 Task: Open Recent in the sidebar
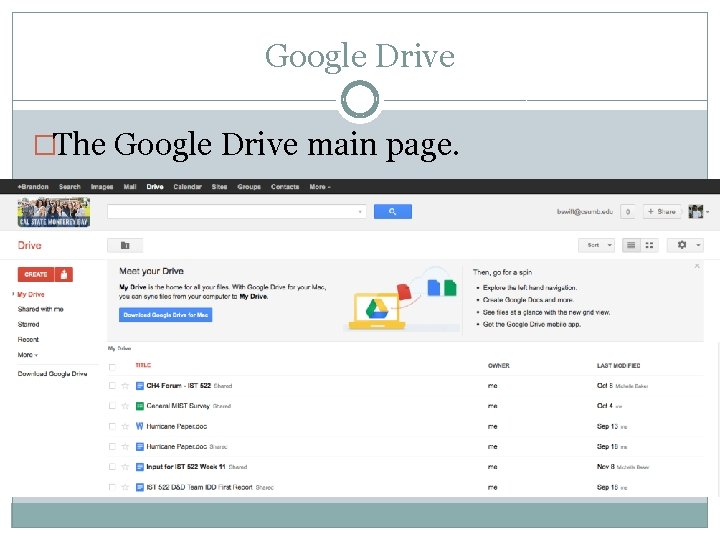28,340
